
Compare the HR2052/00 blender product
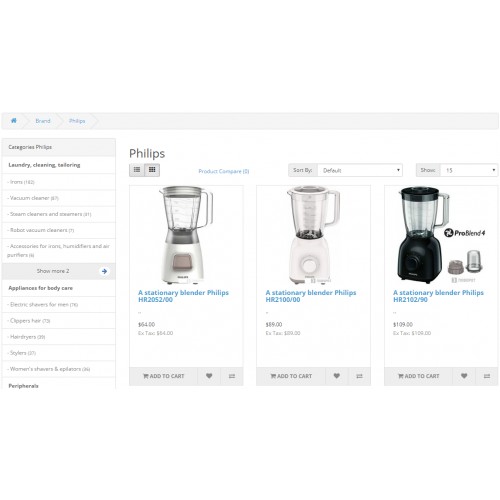[x=232, y=376]
